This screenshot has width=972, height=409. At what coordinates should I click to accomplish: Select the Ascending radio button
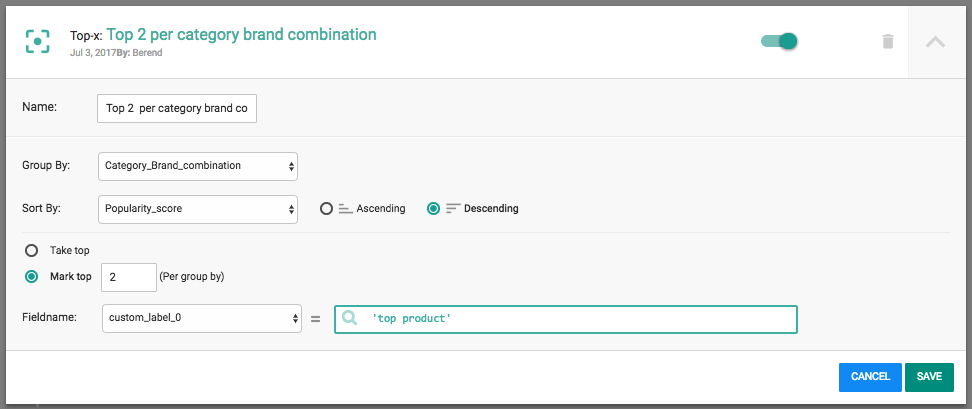(x=326, y=209)
